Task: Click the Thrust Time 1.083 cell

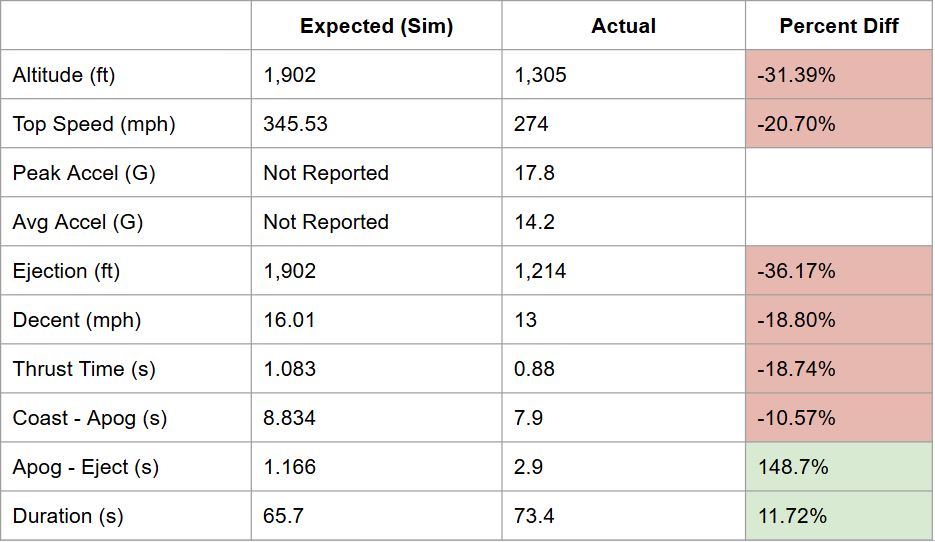Action: (376, 368)
